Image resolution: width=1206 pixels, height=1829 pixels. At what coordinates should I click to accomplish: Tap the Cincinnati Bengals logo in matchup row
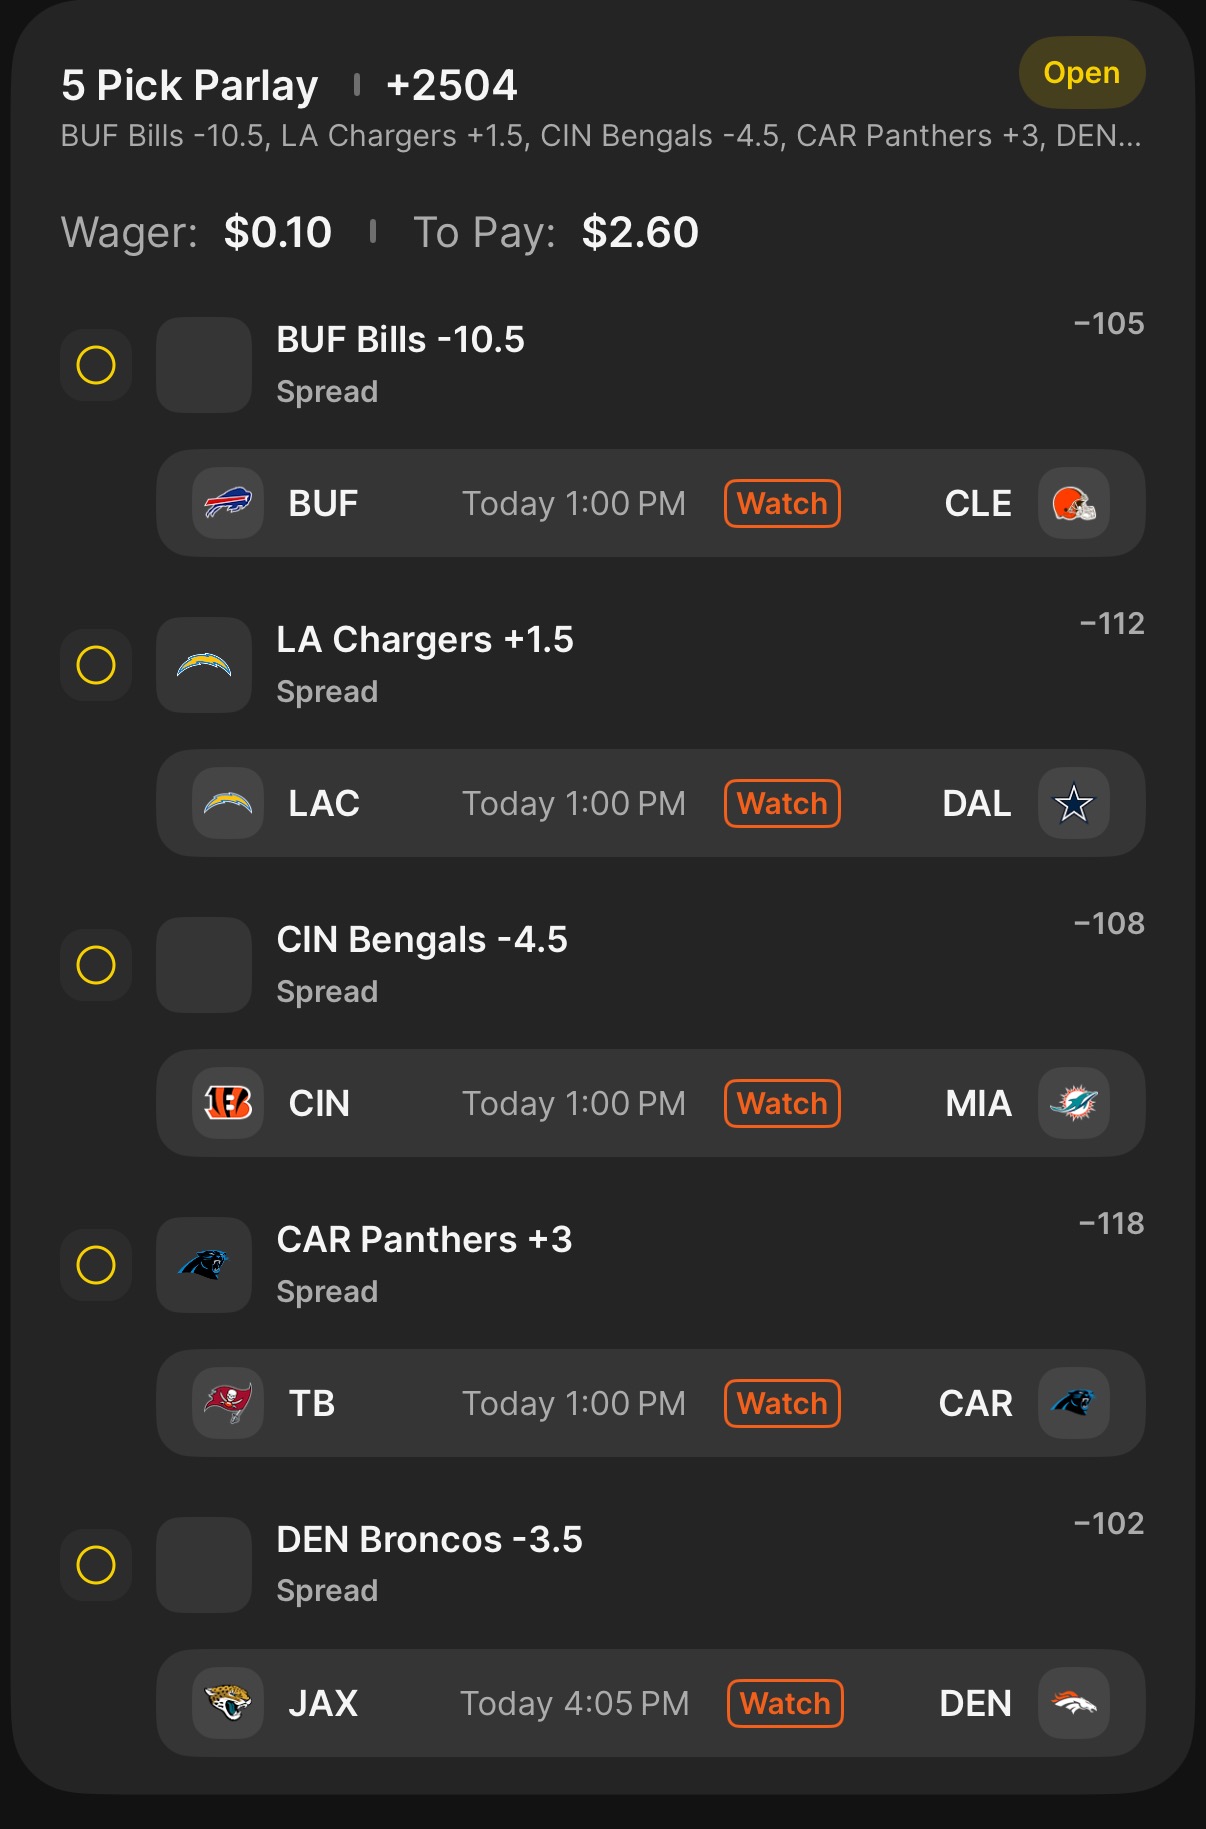coord(228,1103)
